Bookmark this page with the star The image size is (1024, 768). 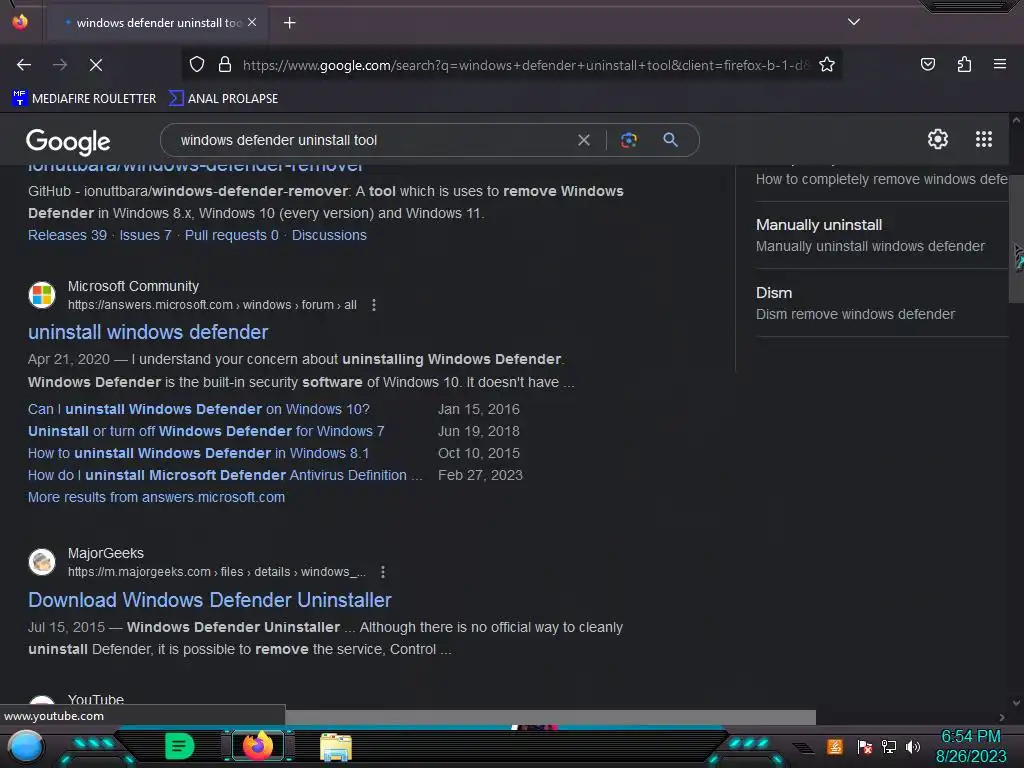pos(827,65)
